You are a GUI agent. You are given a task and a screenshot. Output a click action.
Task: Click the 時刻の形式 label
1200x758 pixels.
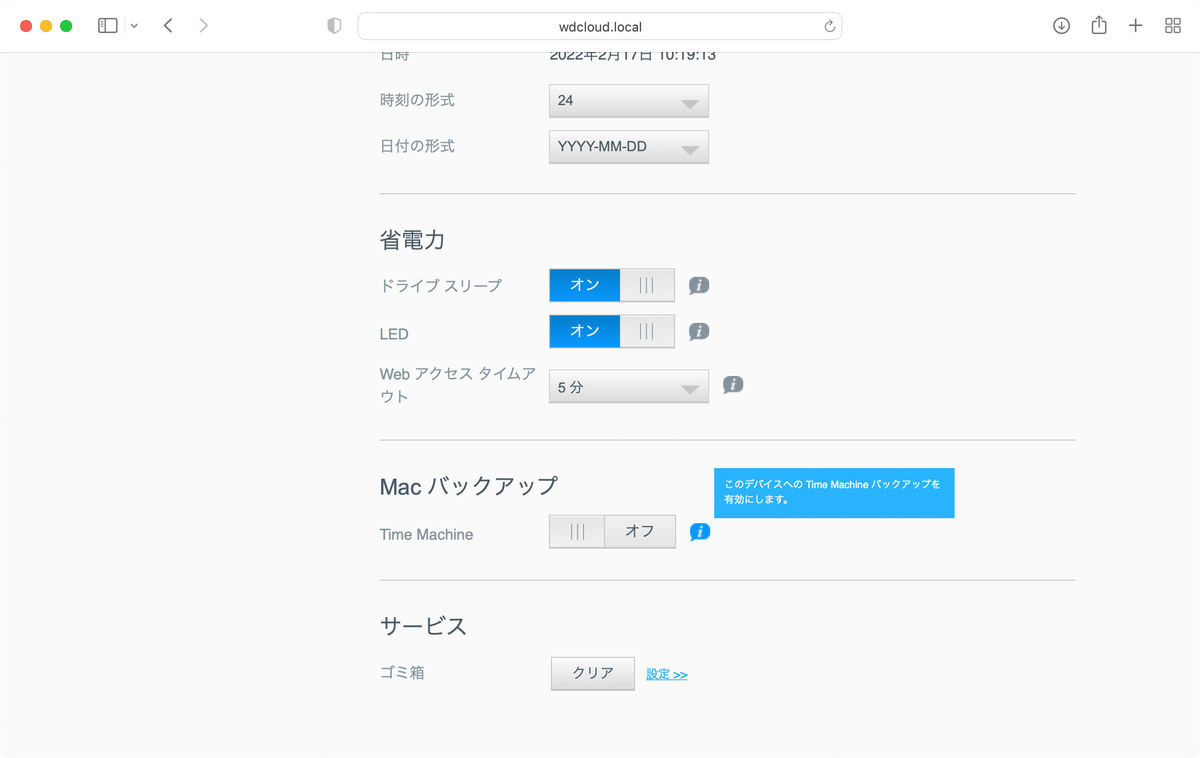pos(417,100)
